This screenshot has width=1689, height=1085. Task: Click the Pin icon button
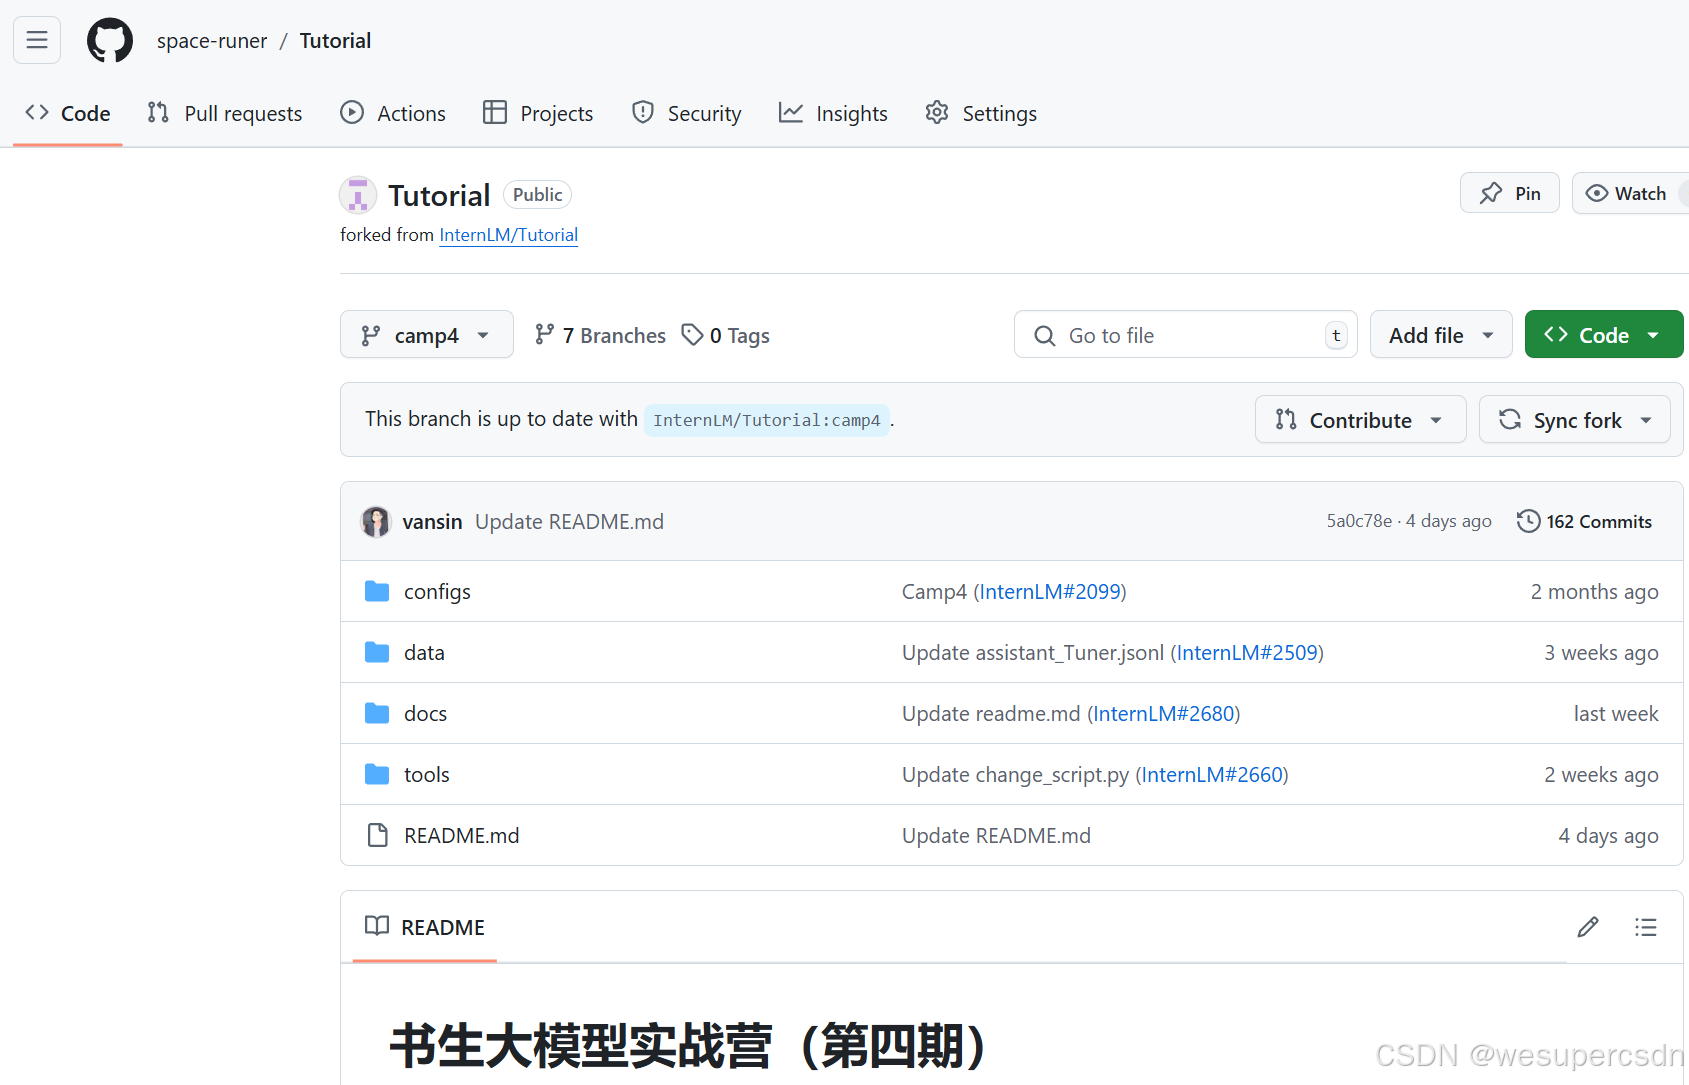click(x=1510, y=193)
